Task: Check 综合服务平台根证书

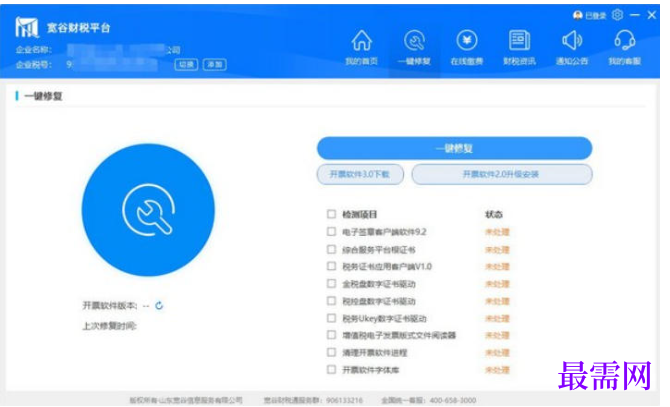Action: click(331, 249)
